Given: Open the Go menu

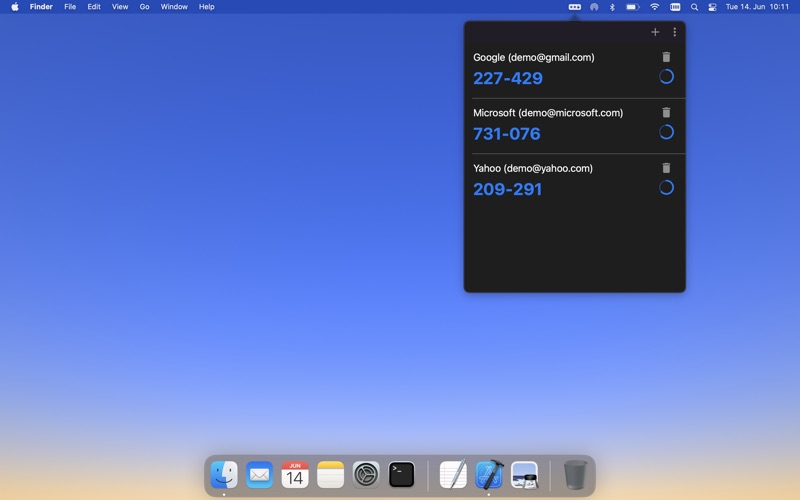Looking at the screenshot, I should pos(144,7).
